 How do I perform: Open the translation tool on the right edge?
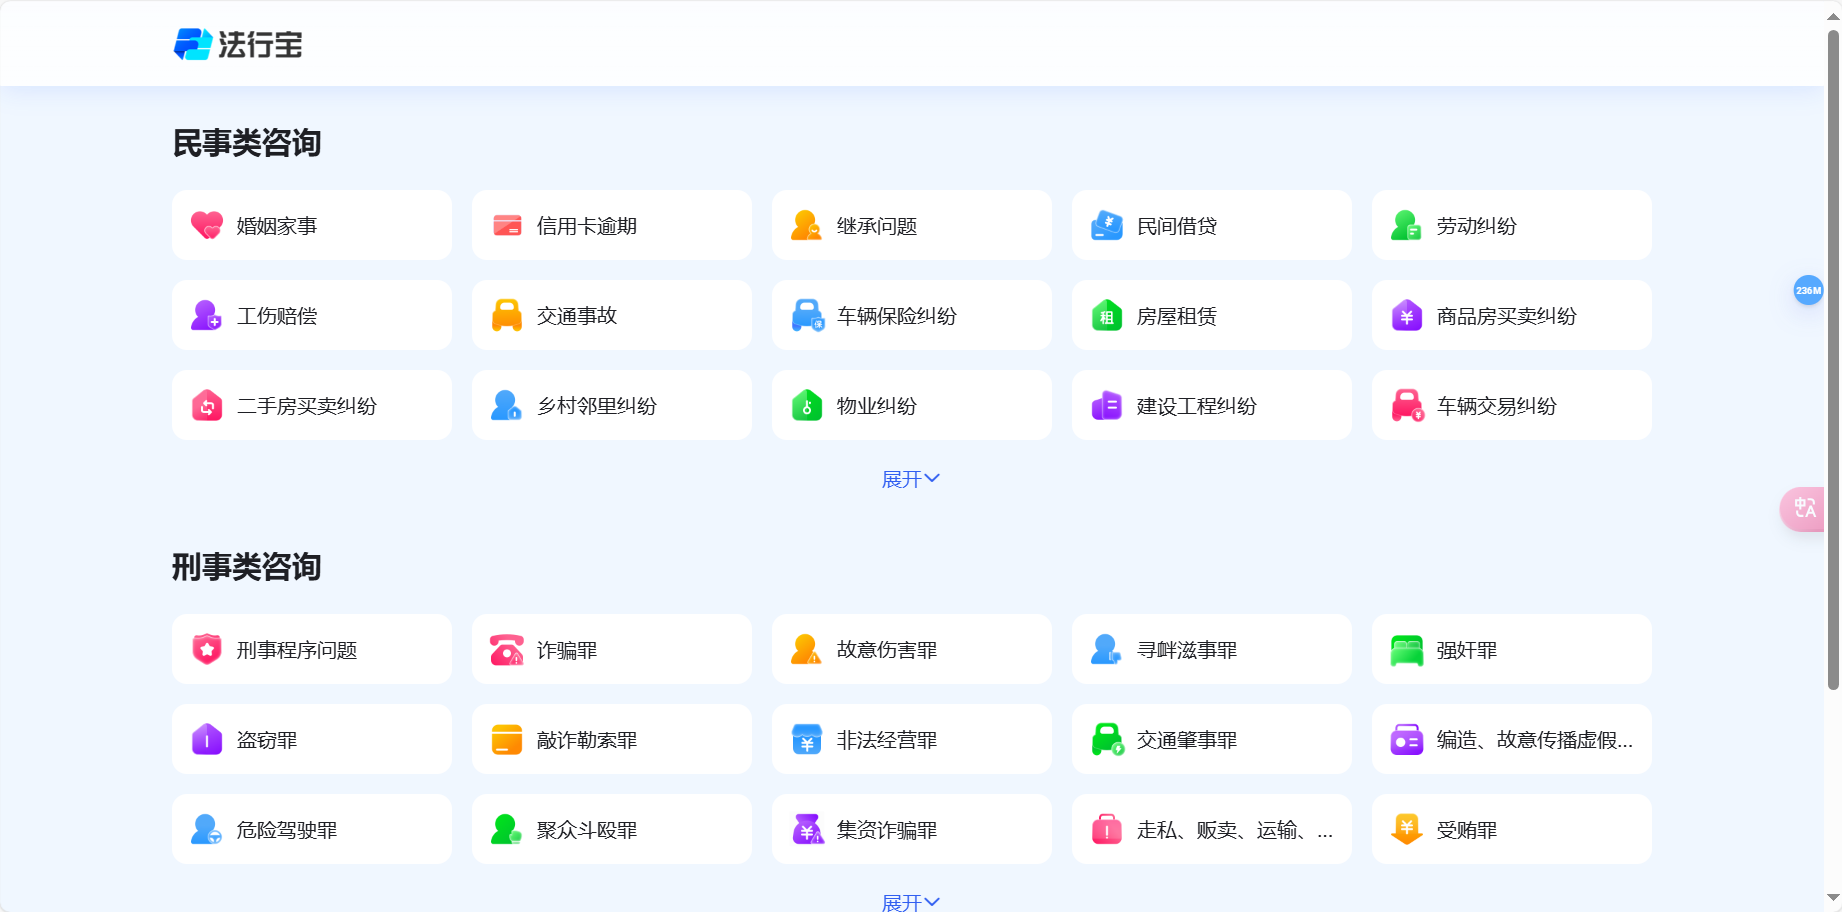point(1805,509)
